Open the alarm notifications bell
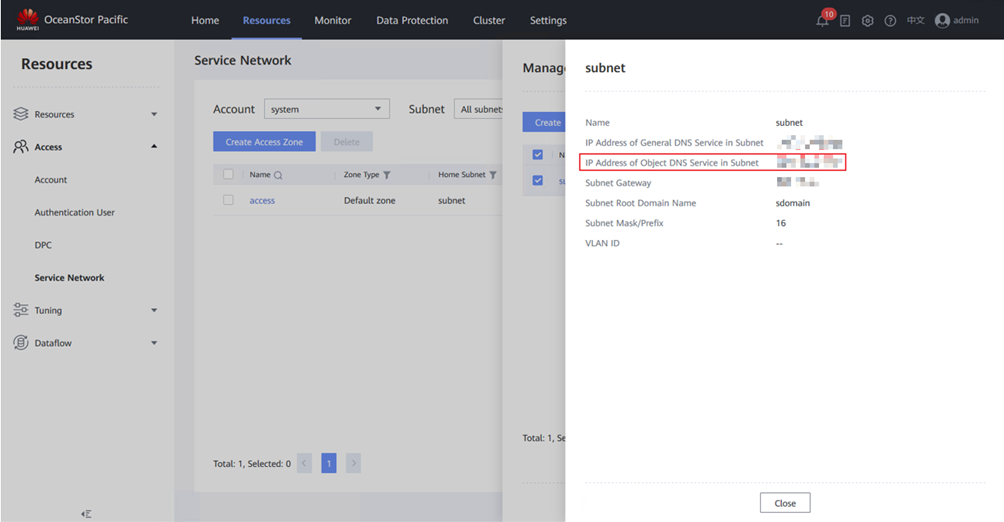Viewport: 1004px width, 522px height. coord(822,21)
